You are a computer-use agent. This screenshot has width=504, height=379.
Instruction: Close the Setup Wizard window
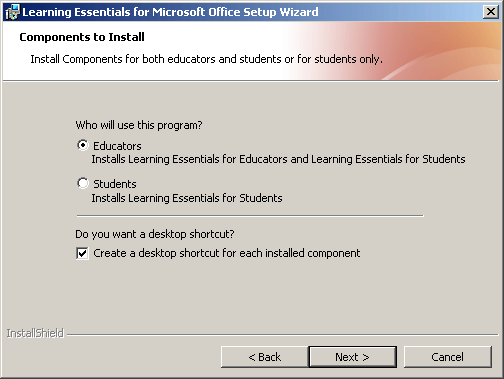point(491,12)
